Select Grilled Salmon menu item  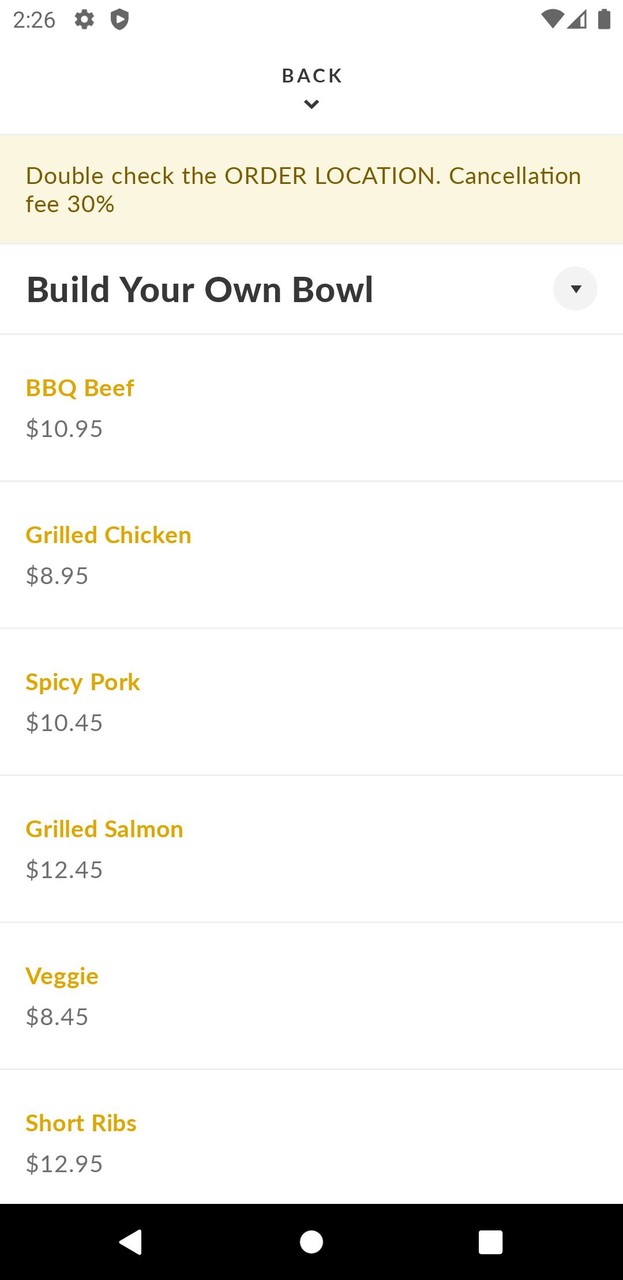104,829
